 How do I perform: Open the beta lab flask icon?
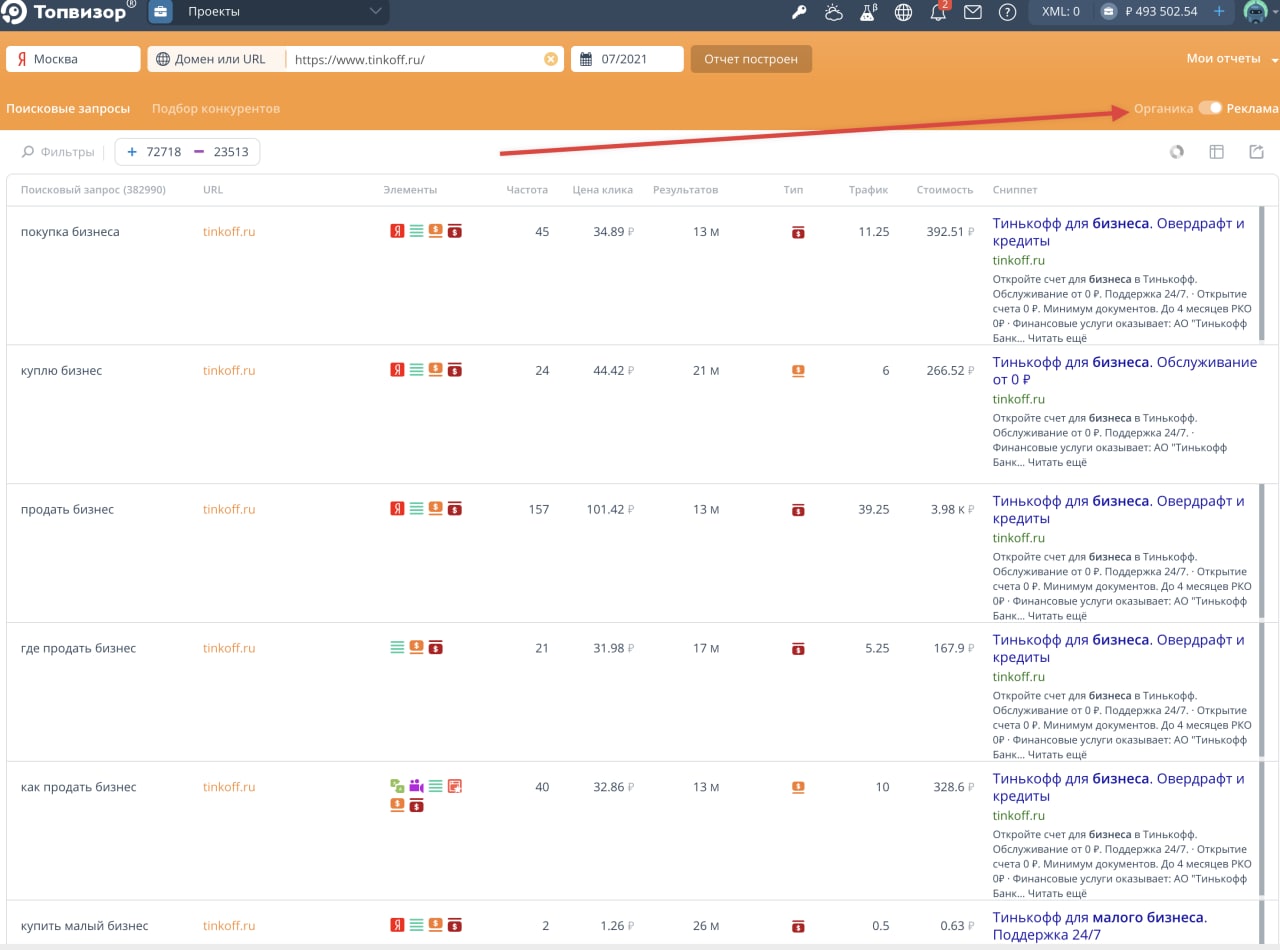[869, 12]
